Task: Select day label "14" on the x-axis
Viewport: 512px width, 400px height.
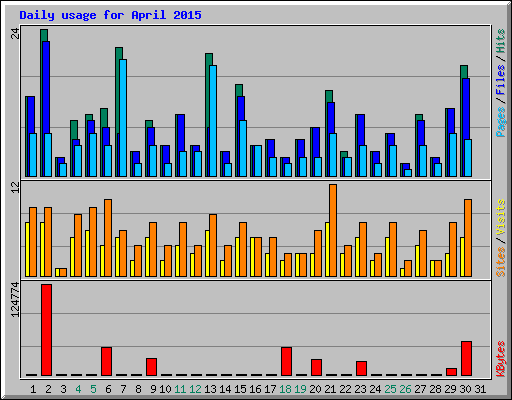Action: tap(225, 389)
